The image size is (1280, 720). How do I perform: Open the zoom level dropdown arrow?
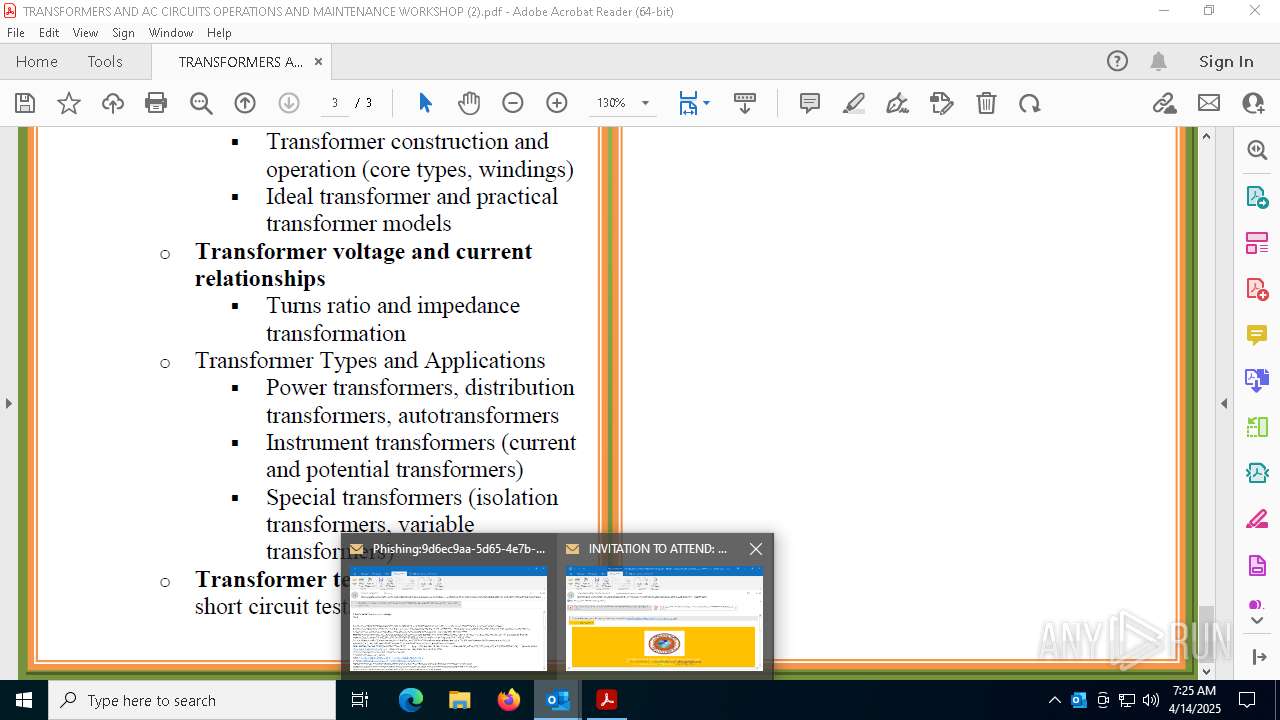(x=645, y=103)
